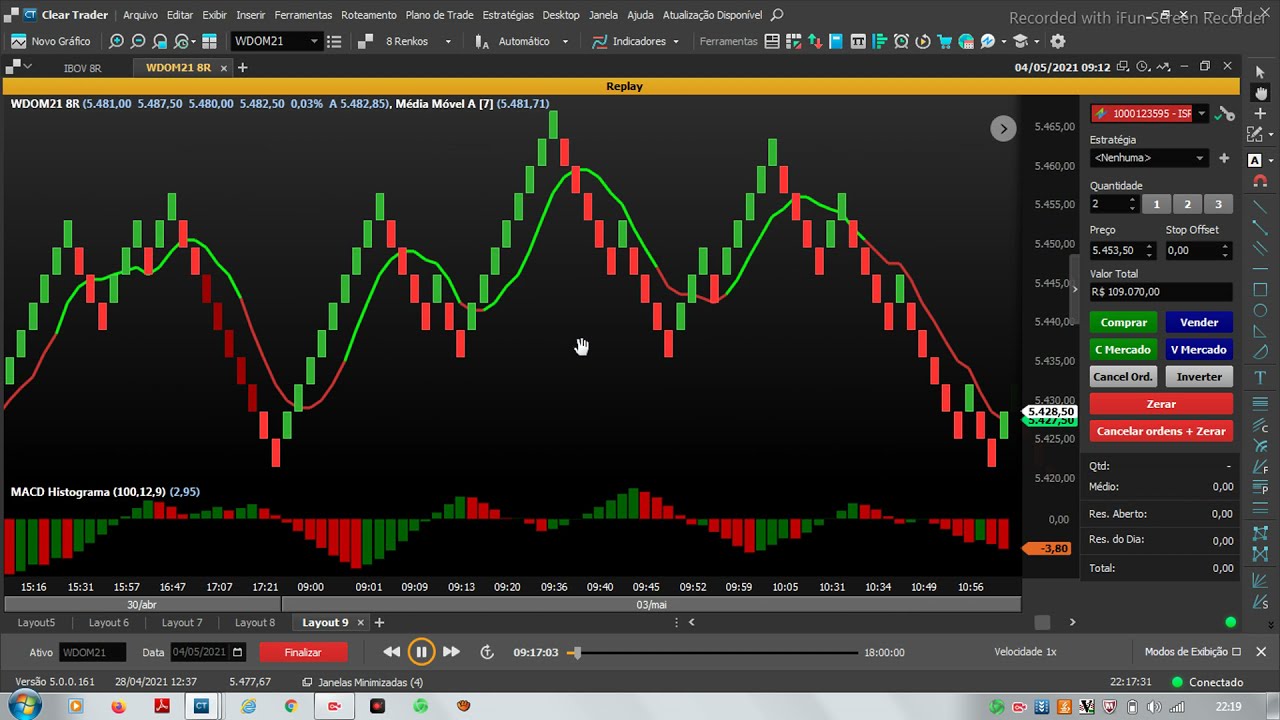
Task: Open the Ferramentas menu
Action: tap(303, 15)
